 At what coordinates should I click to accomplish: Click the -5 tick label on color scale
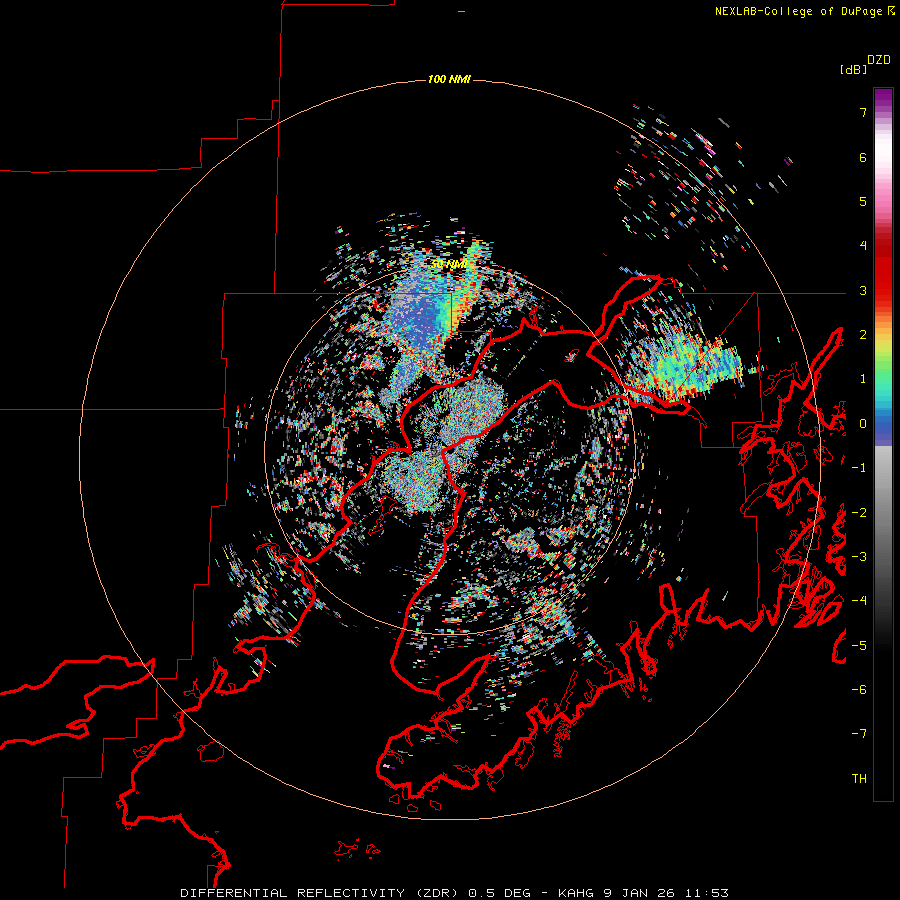tap(859, 646)
